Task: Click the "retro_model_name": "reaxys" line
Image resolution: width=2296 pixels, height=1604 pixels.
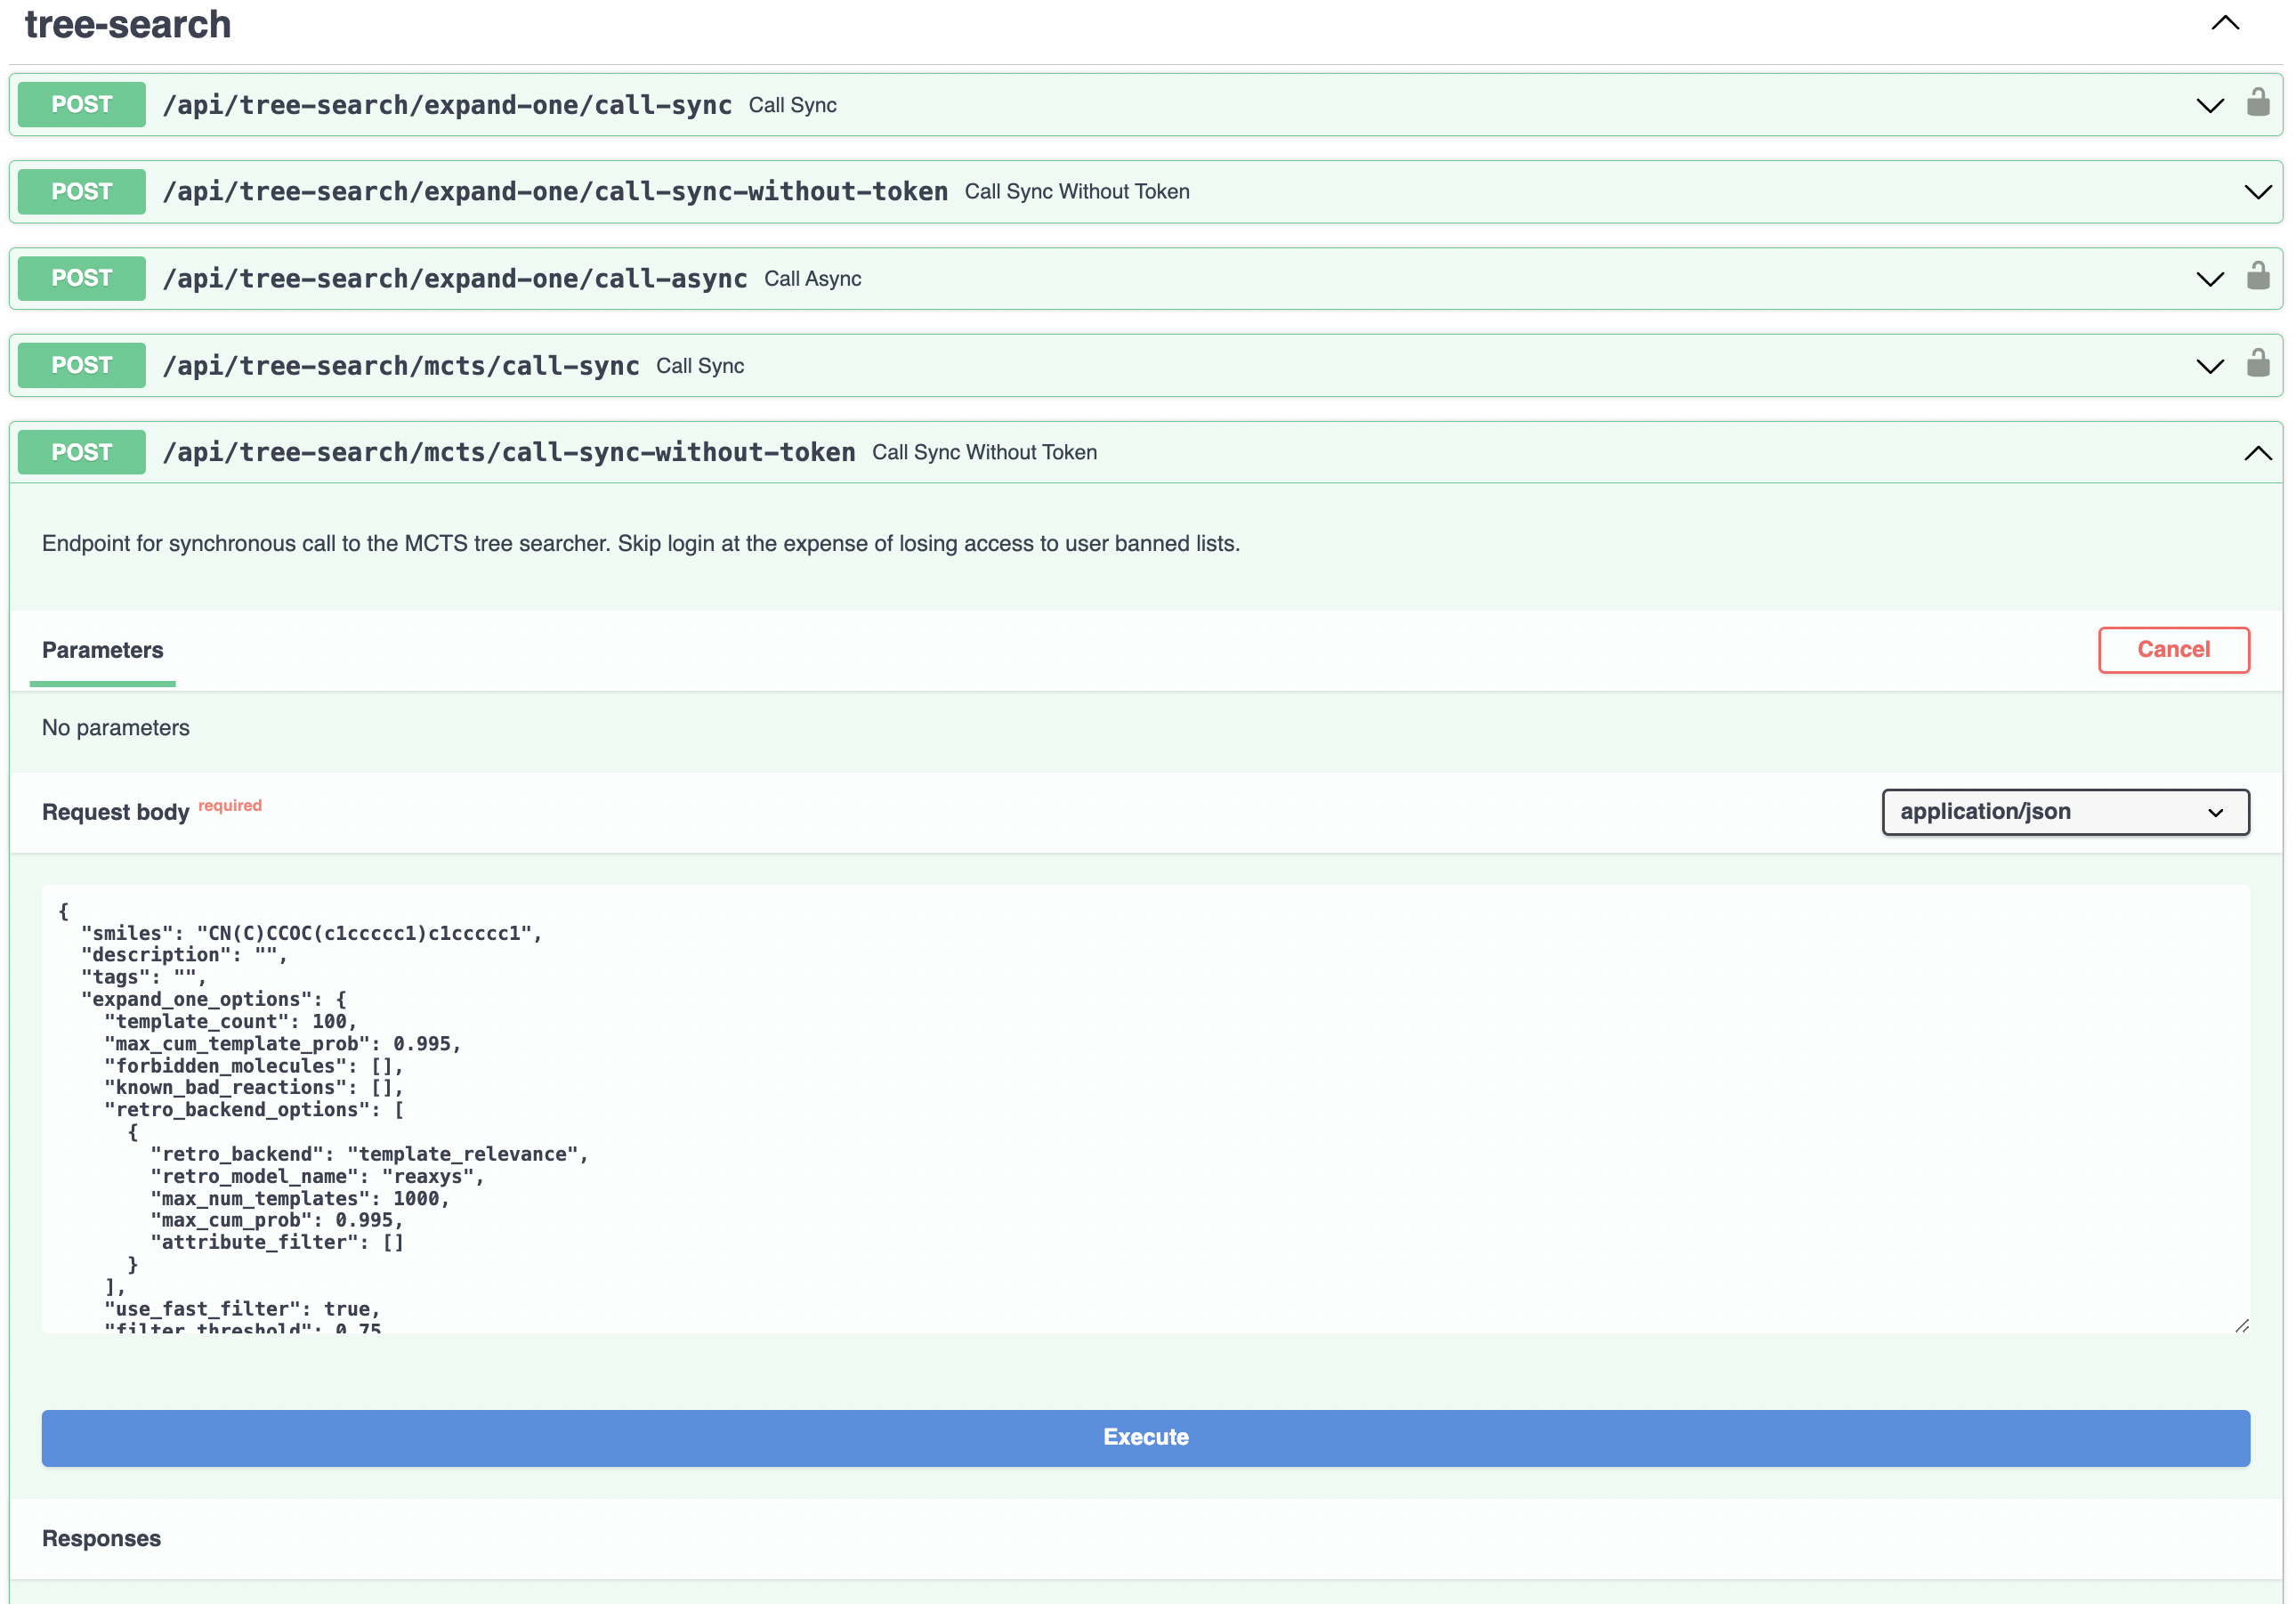Action: (317, 1177)
